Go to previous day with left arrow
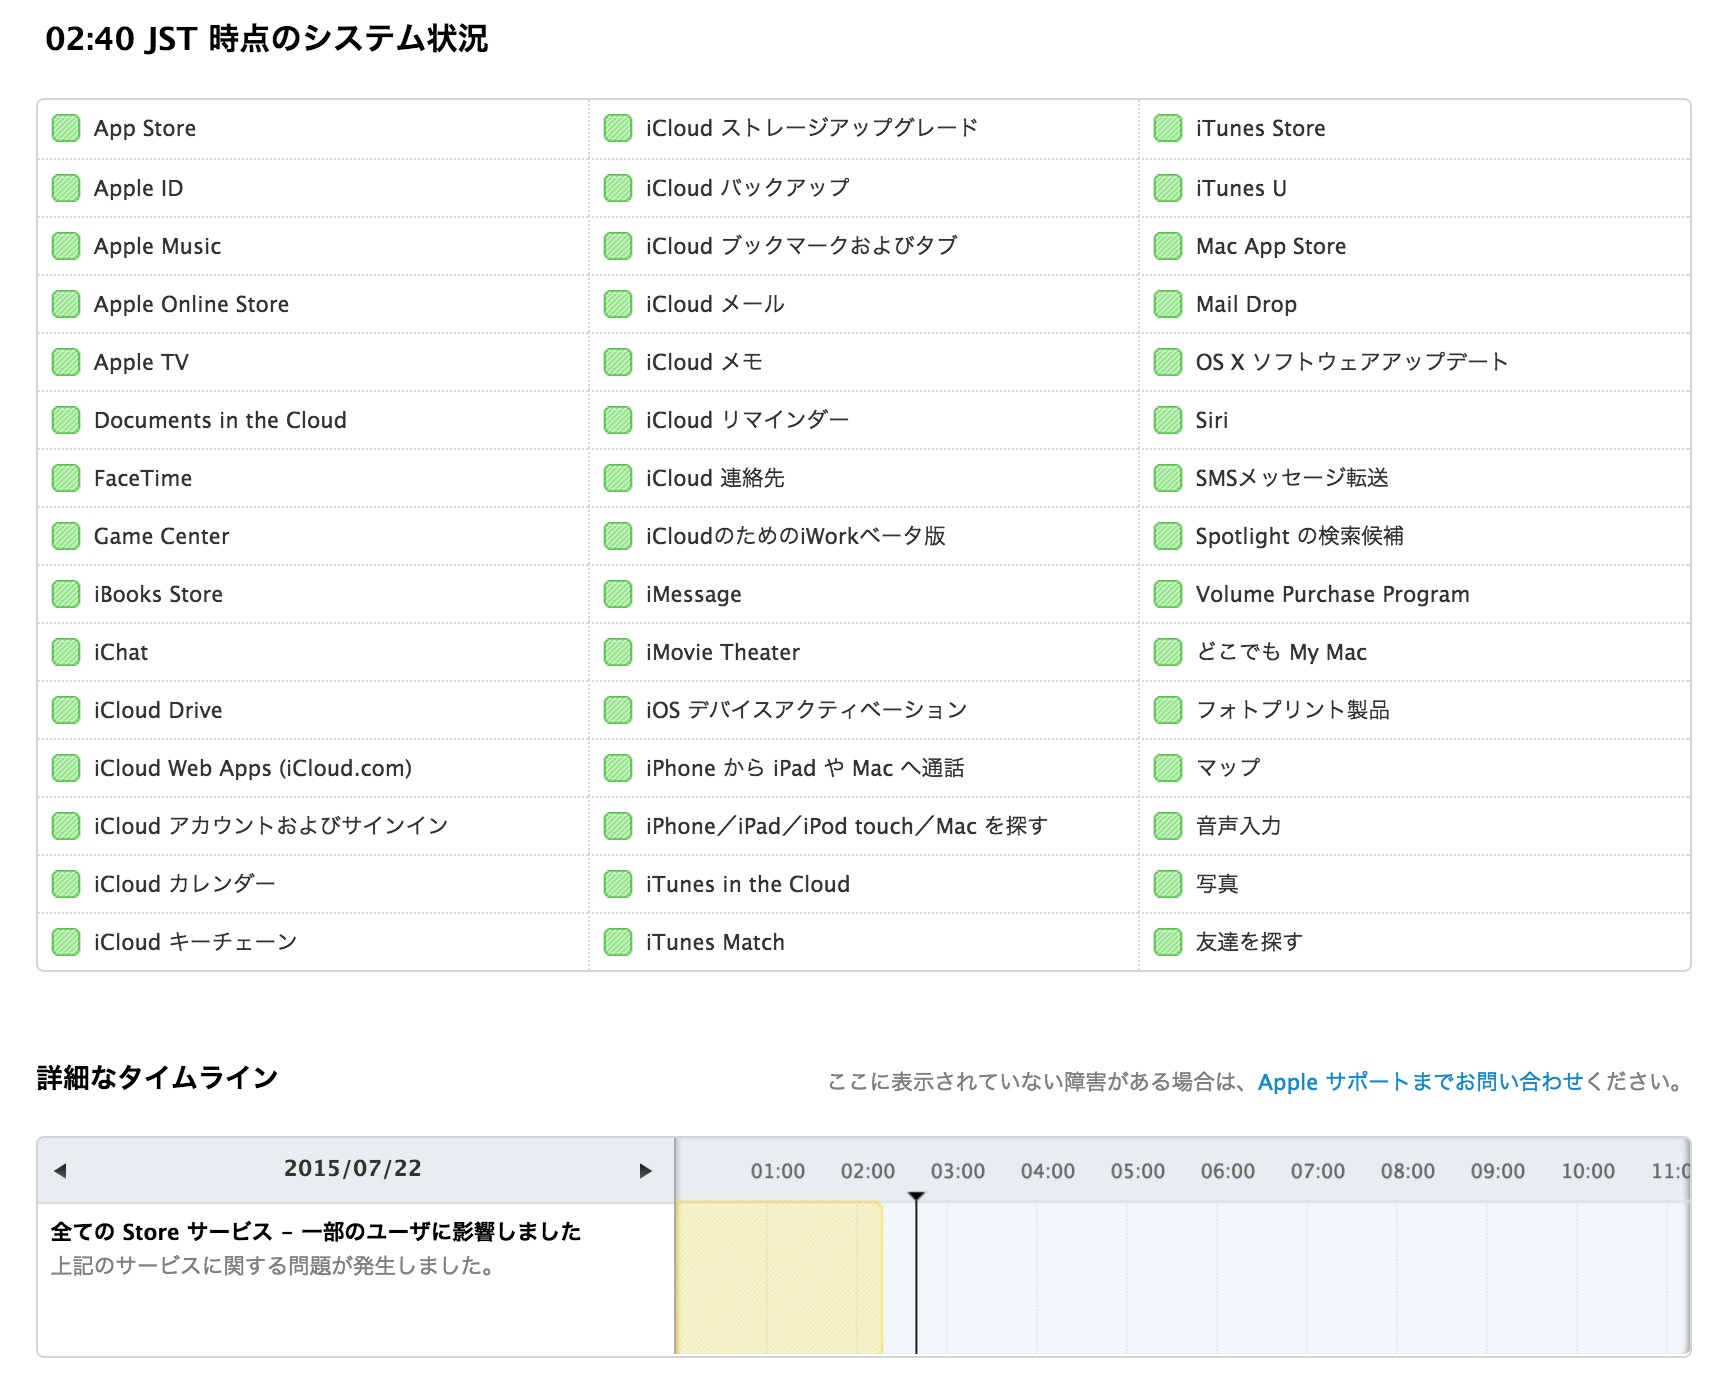The image size is (1720, 1382). [60, 1170]
